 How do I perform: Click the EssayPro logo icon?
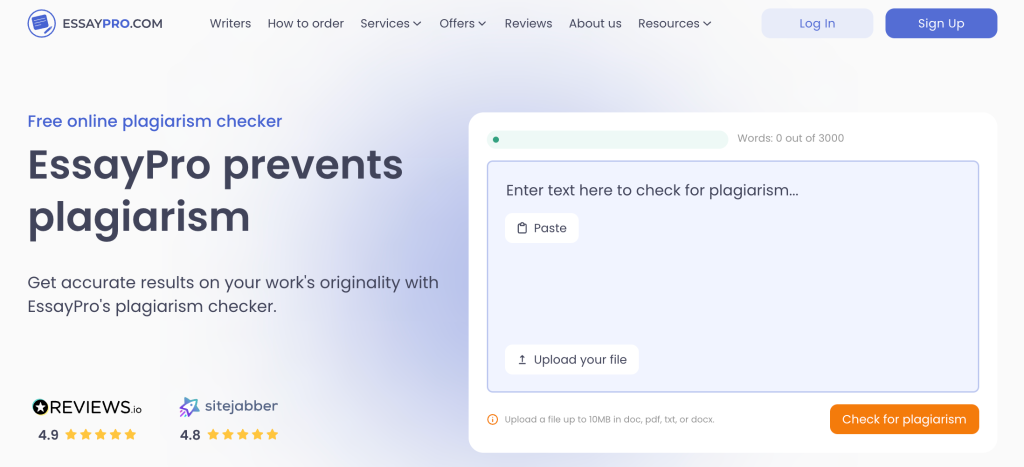pyautogui.click(x=42, y=23)
